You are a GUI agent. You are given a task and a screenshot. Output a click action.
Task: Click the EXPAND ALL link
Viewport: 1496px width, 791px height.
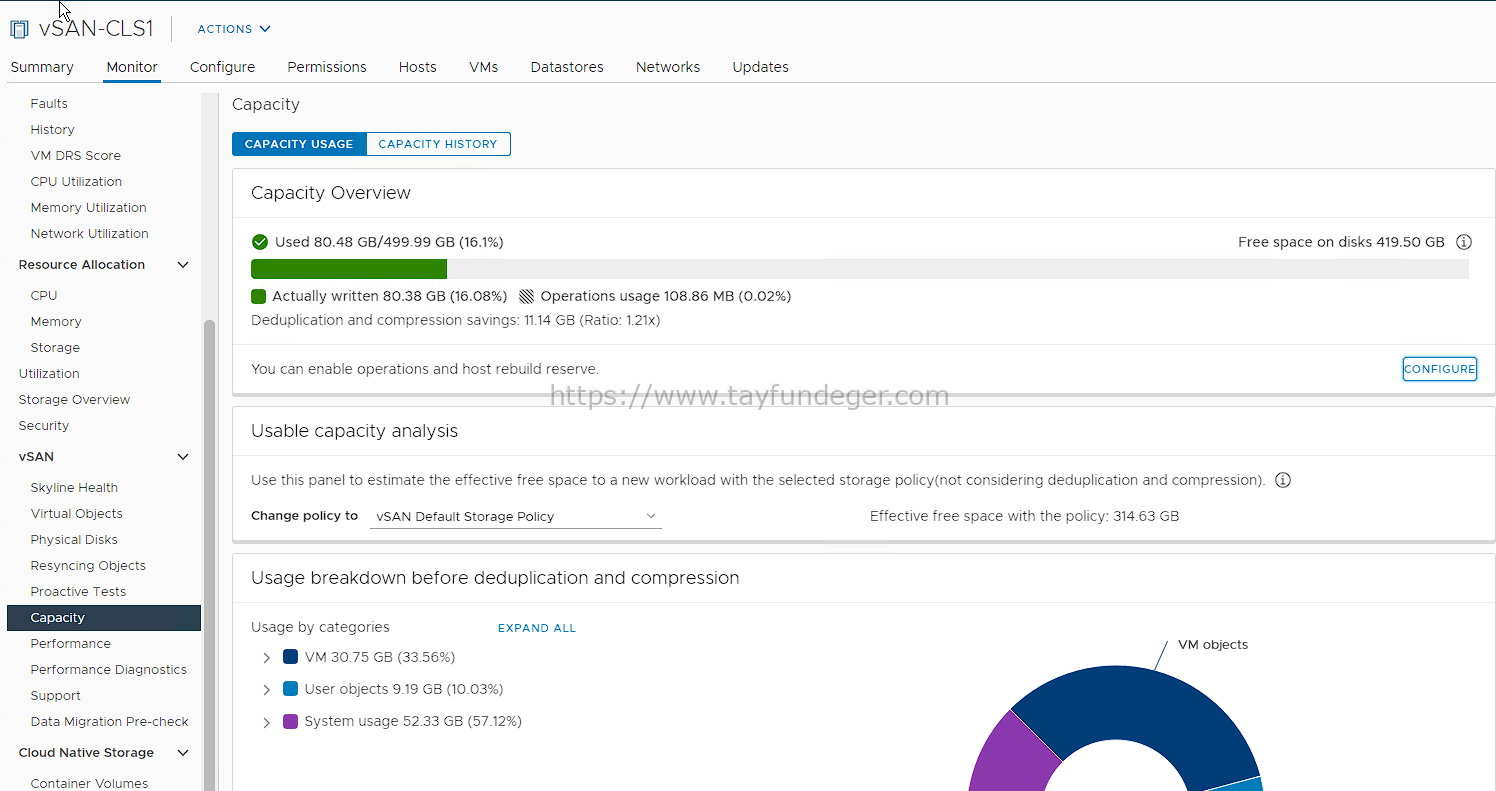(537, 628)
